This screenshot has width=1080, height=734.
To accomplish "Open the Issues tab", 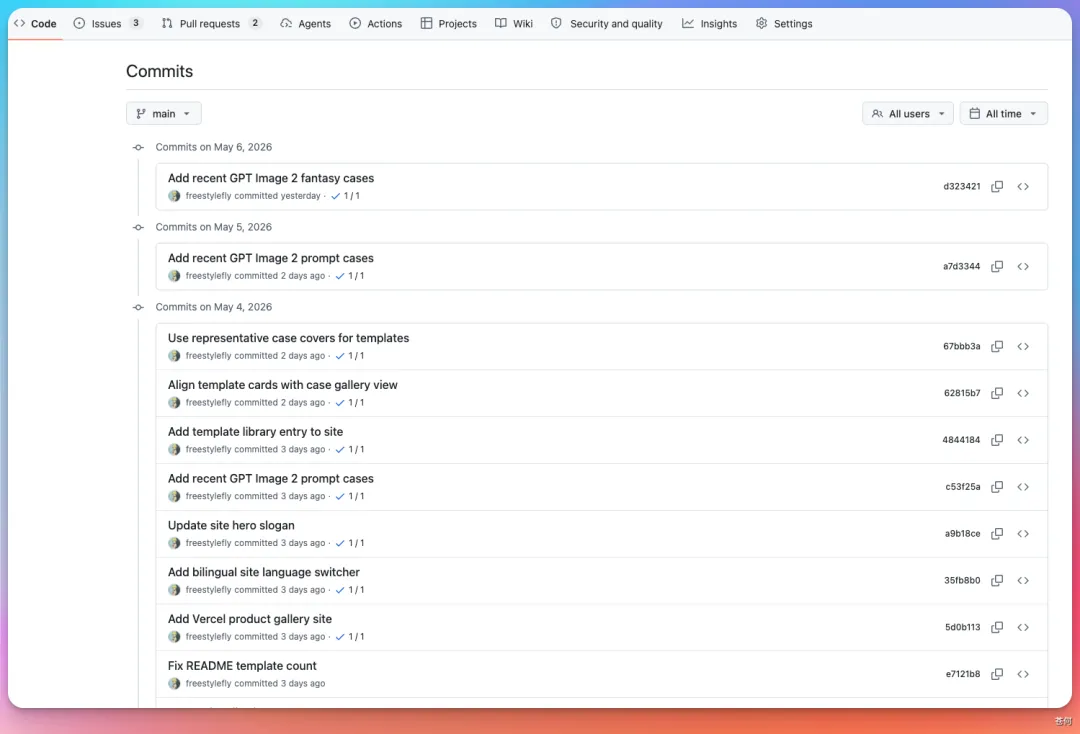I will (x=107, y=23).
